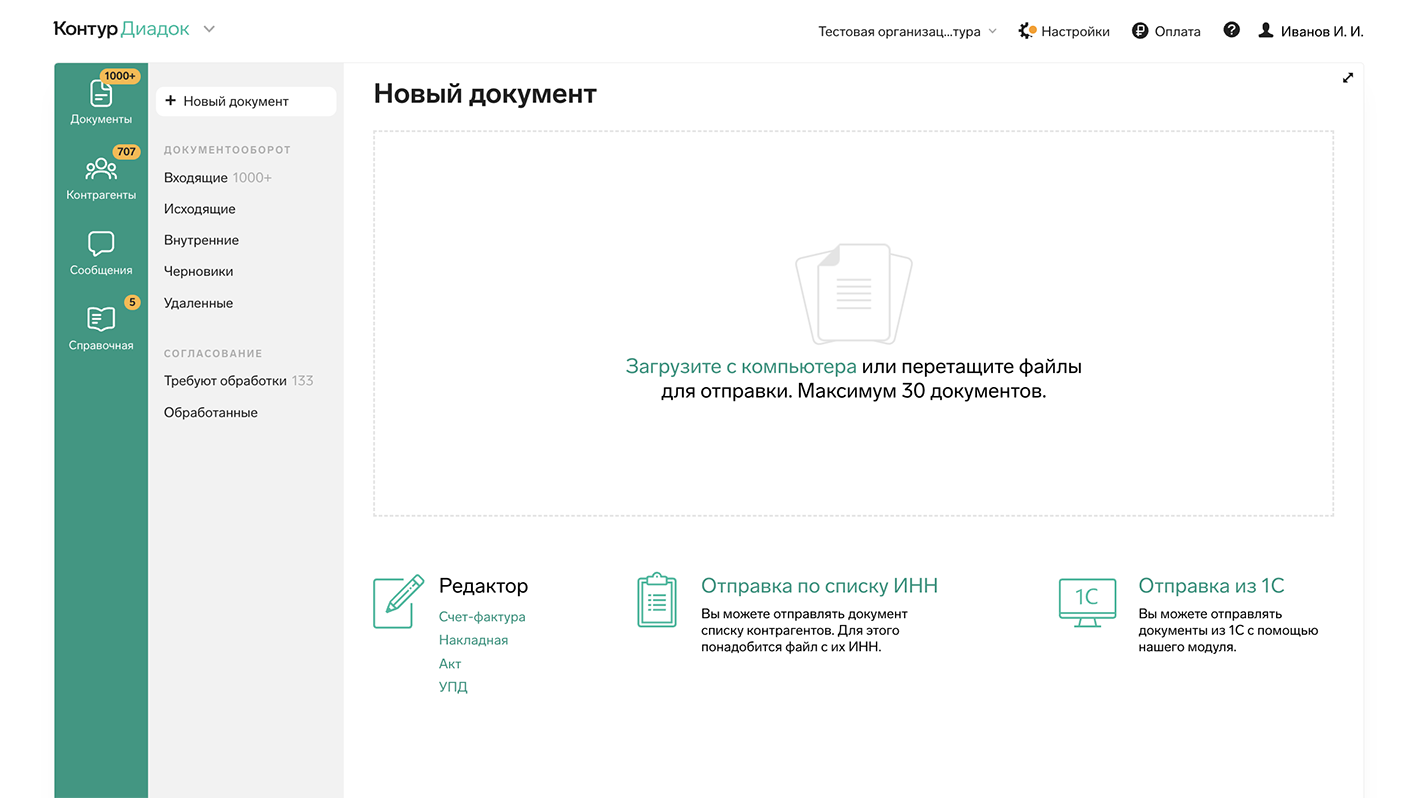Open the Контрагенты people icon

101,169
